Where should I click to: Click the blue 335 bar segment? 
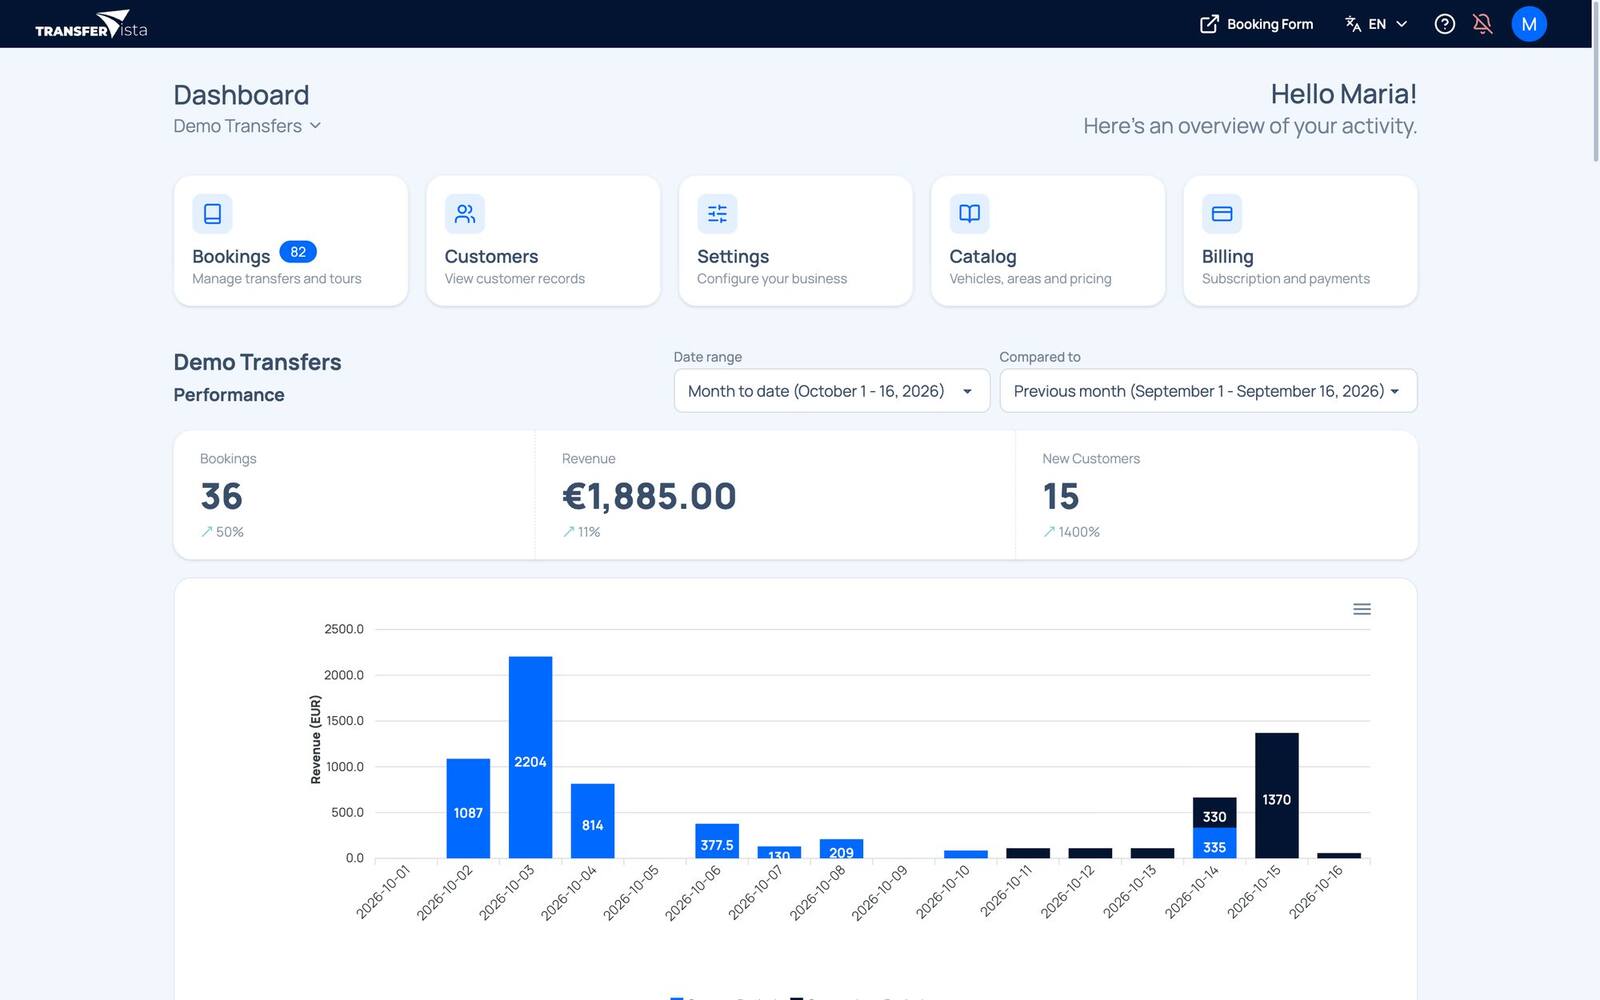1214,843
